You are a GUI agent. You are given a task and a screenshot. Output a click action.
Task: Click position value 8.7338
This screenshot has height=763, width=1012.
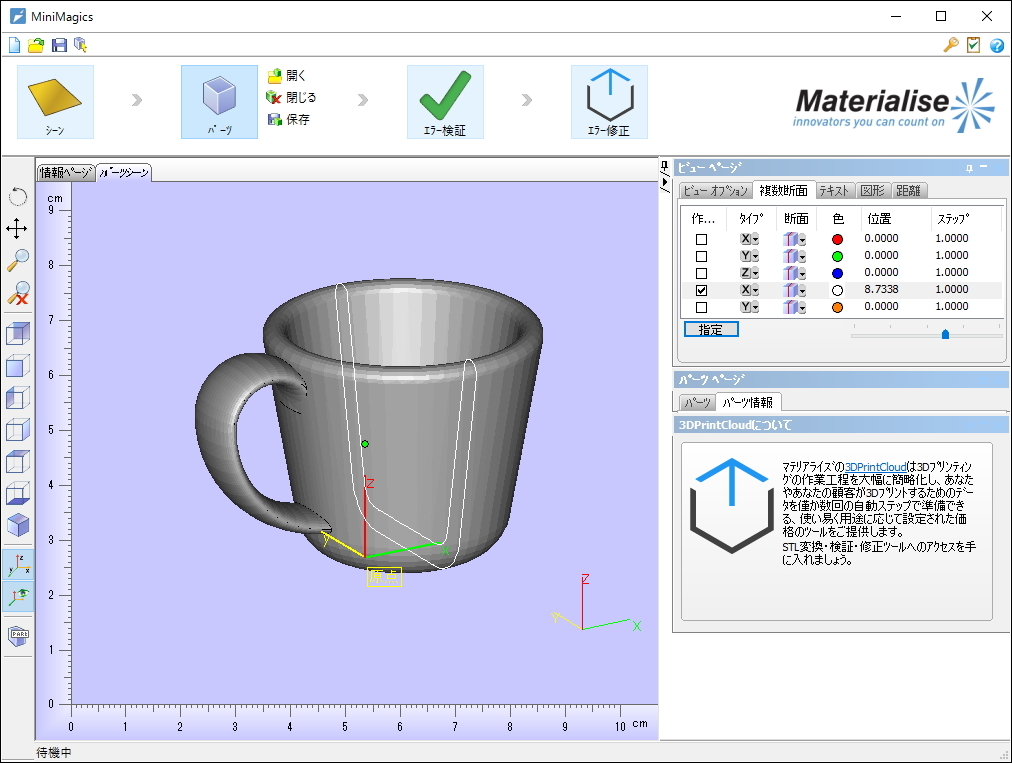(x=881, y=289)
